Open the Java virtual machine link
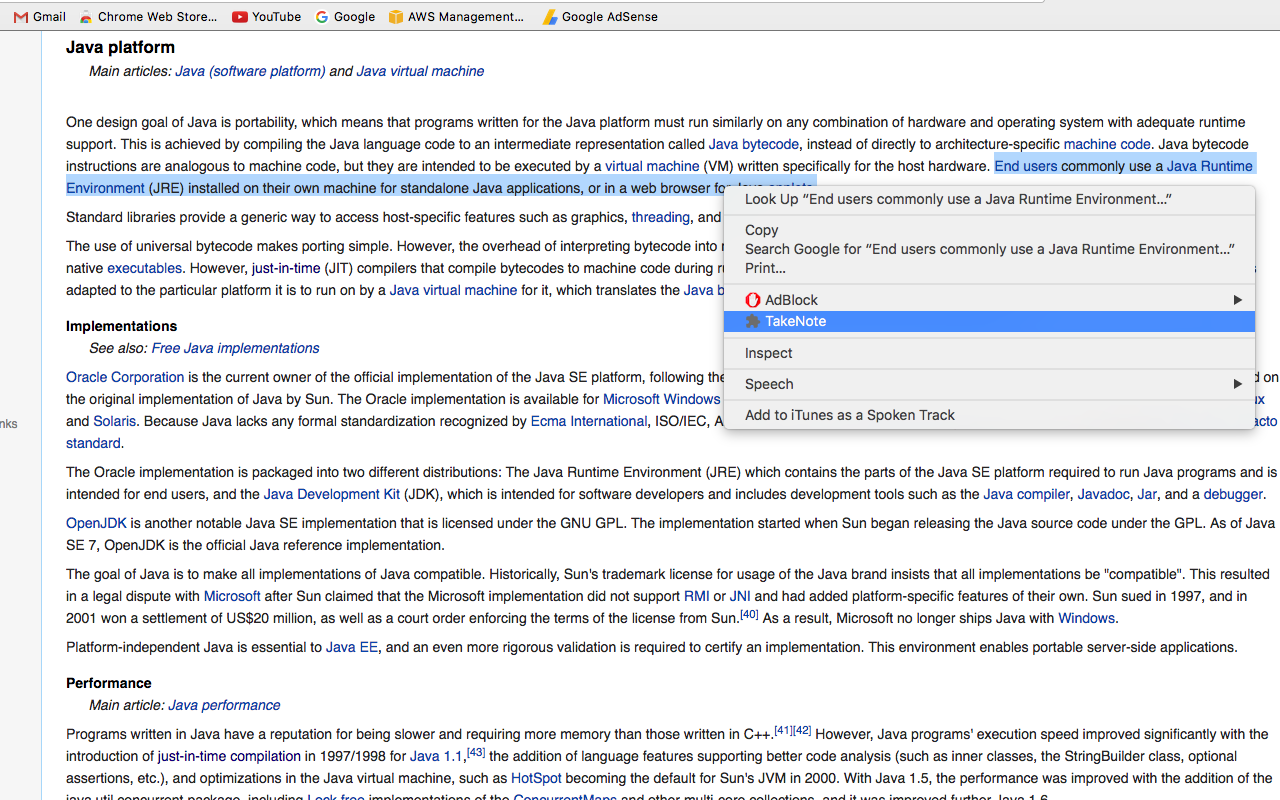 (420, 71)
